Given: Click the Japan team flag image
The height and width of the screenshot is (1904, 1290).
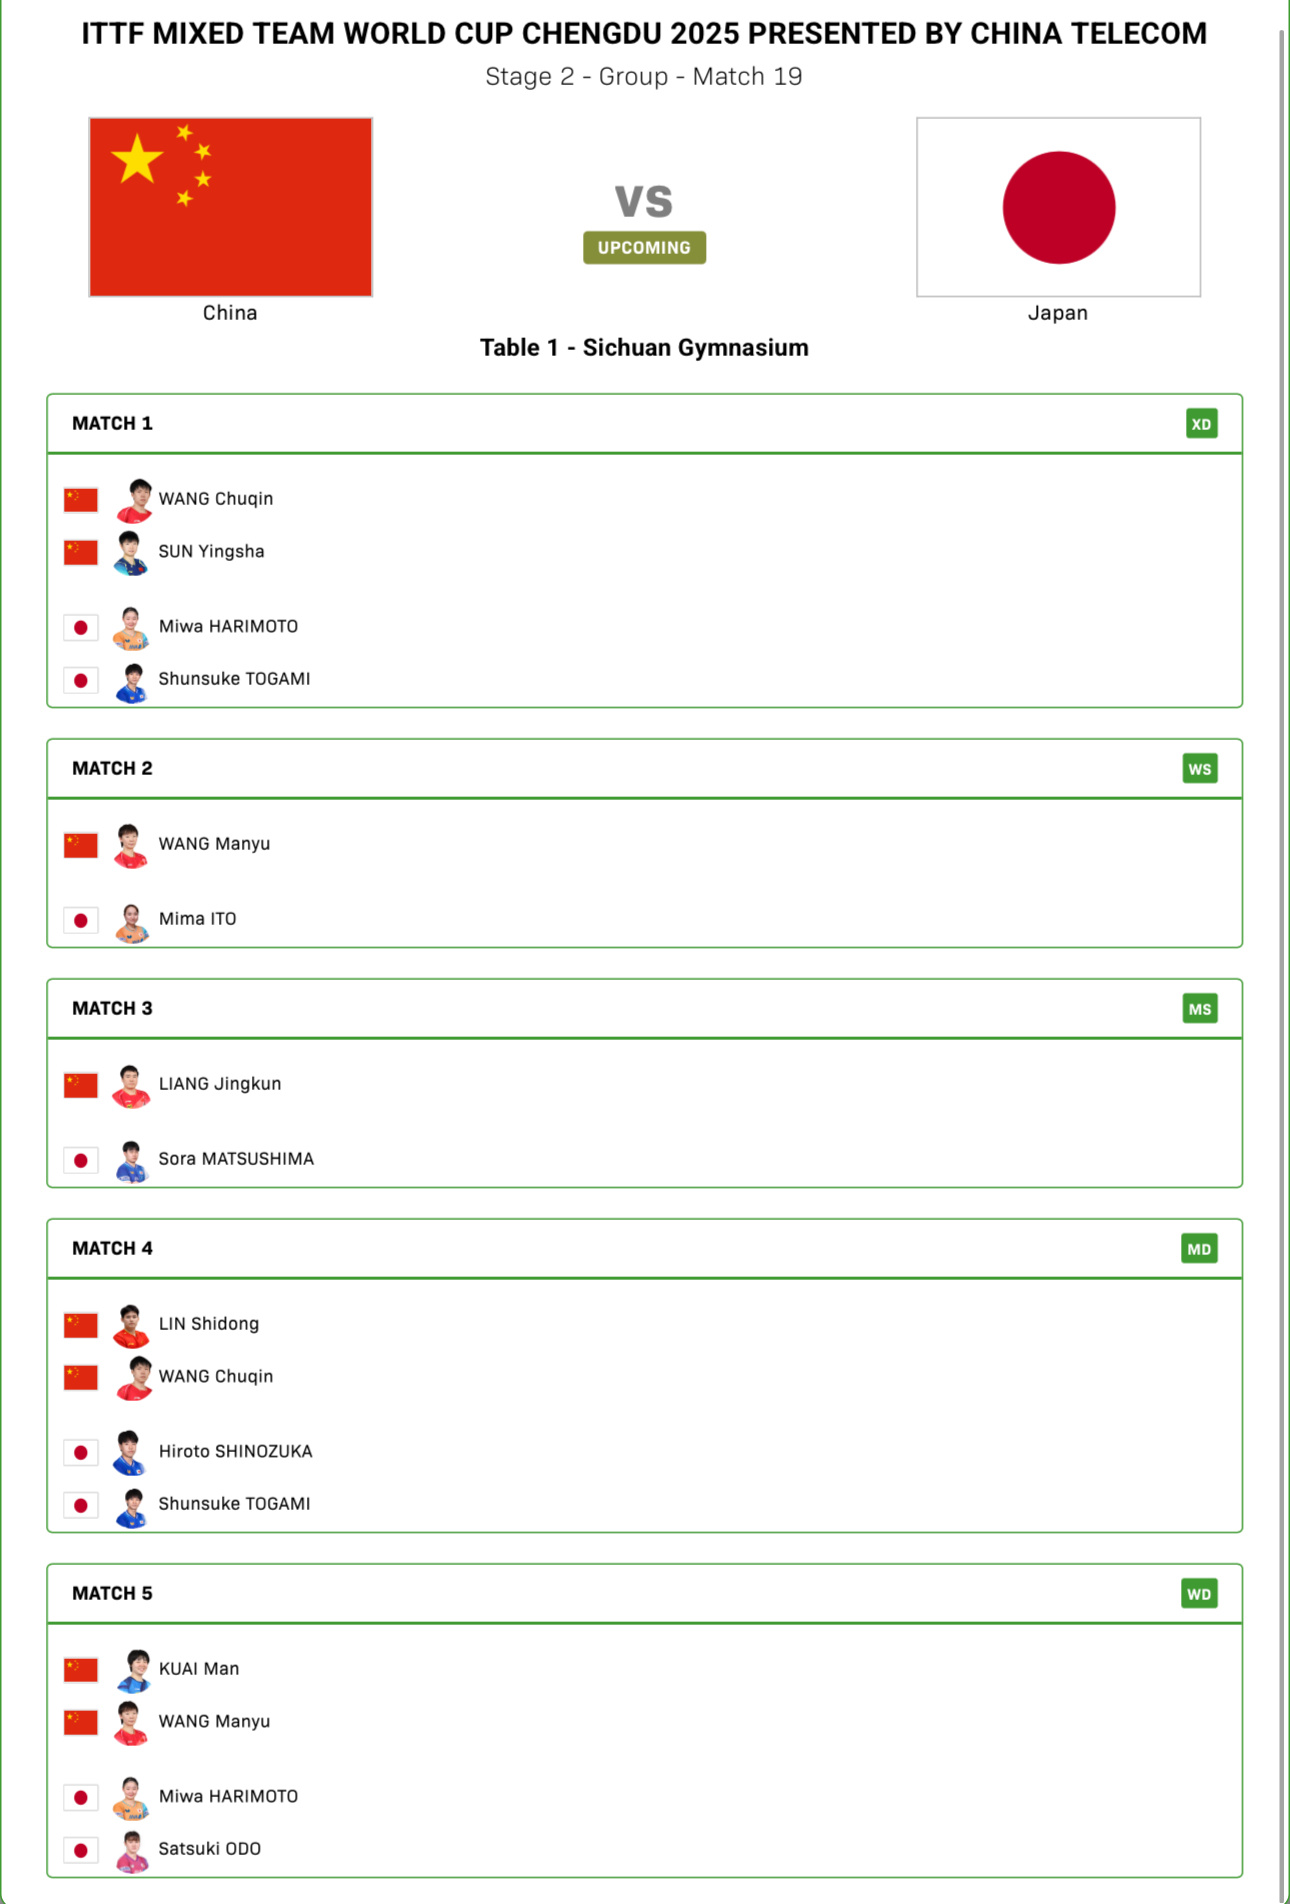Looking at the screenshot, I should [1058, 207].
